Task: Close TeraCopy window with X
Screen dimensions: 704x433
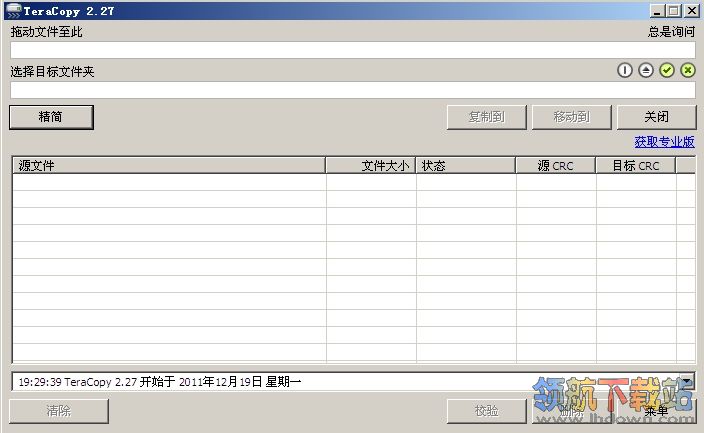Action: click(x=691, y=11)
